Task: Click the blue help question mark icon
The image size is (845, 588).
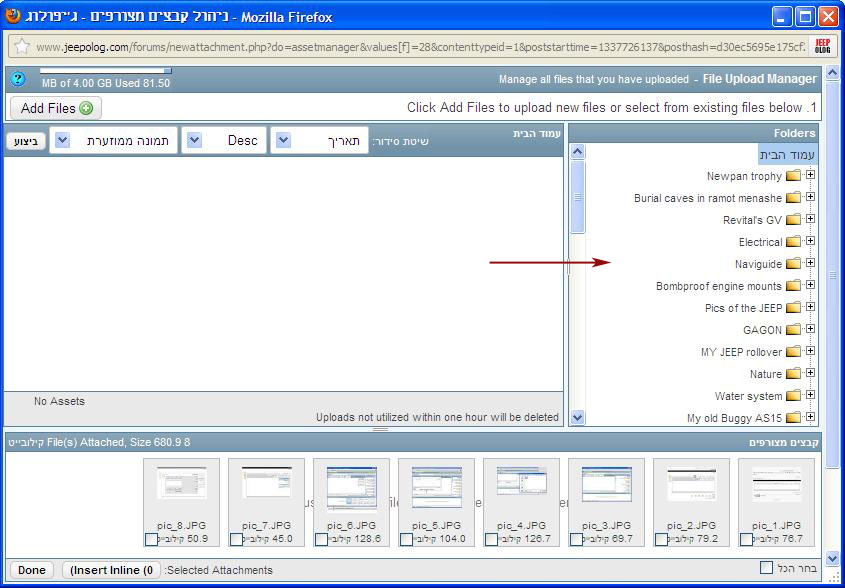Action: tap(17, 79)
